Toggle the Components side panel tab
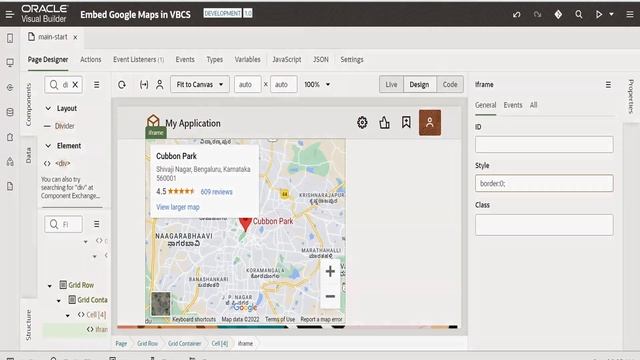This screenshot has height=360, width=640. click(x=28, y=104)
